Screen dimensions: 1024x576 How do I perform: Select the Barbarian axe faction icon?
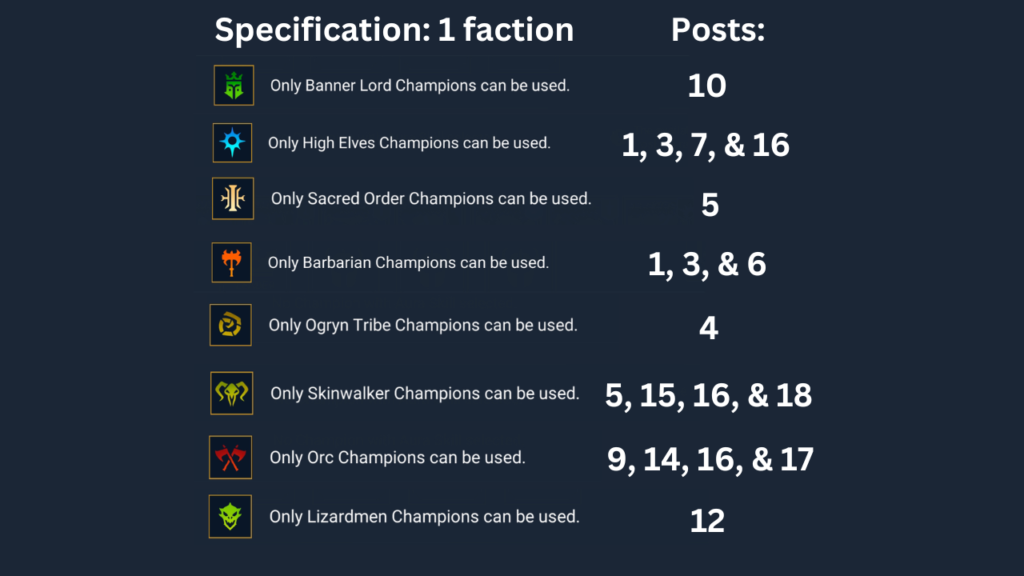[x=232, y=263]
